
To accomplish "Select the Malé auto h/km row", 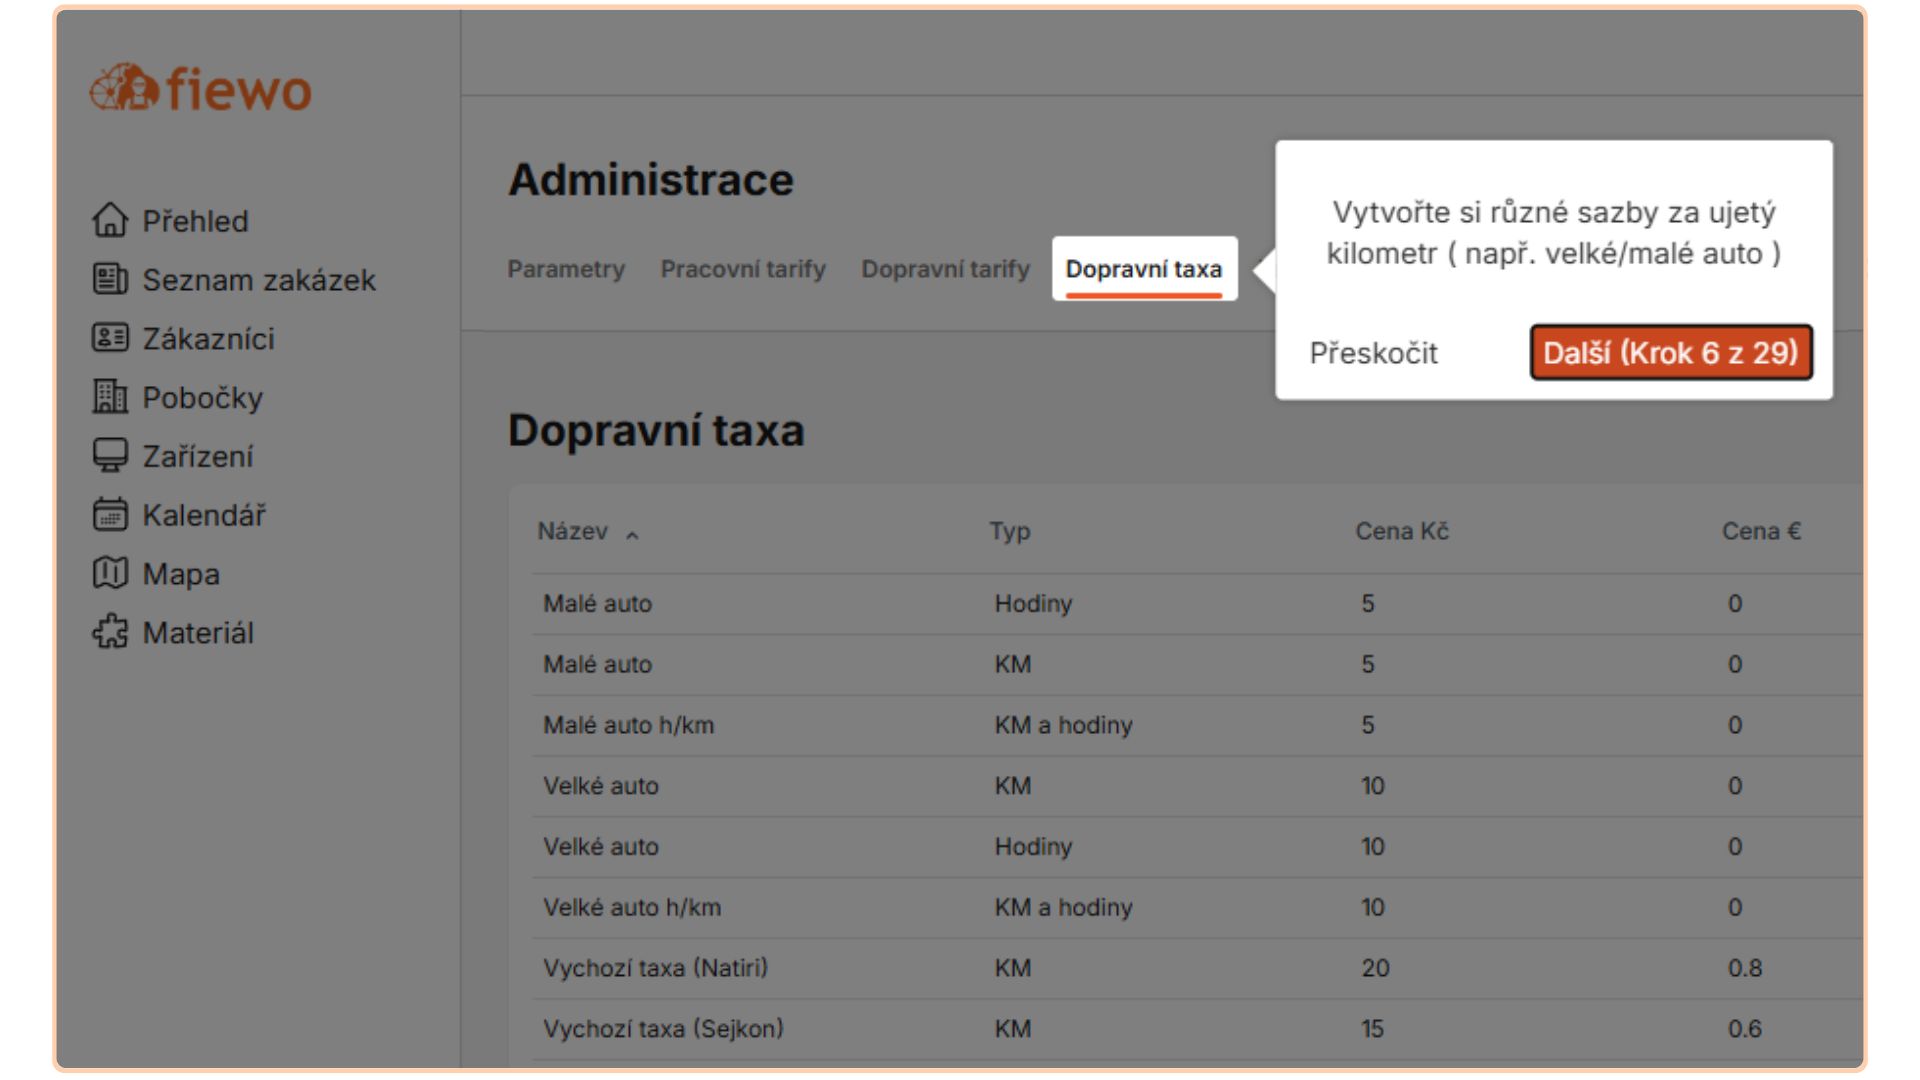I will click(628, 725).
